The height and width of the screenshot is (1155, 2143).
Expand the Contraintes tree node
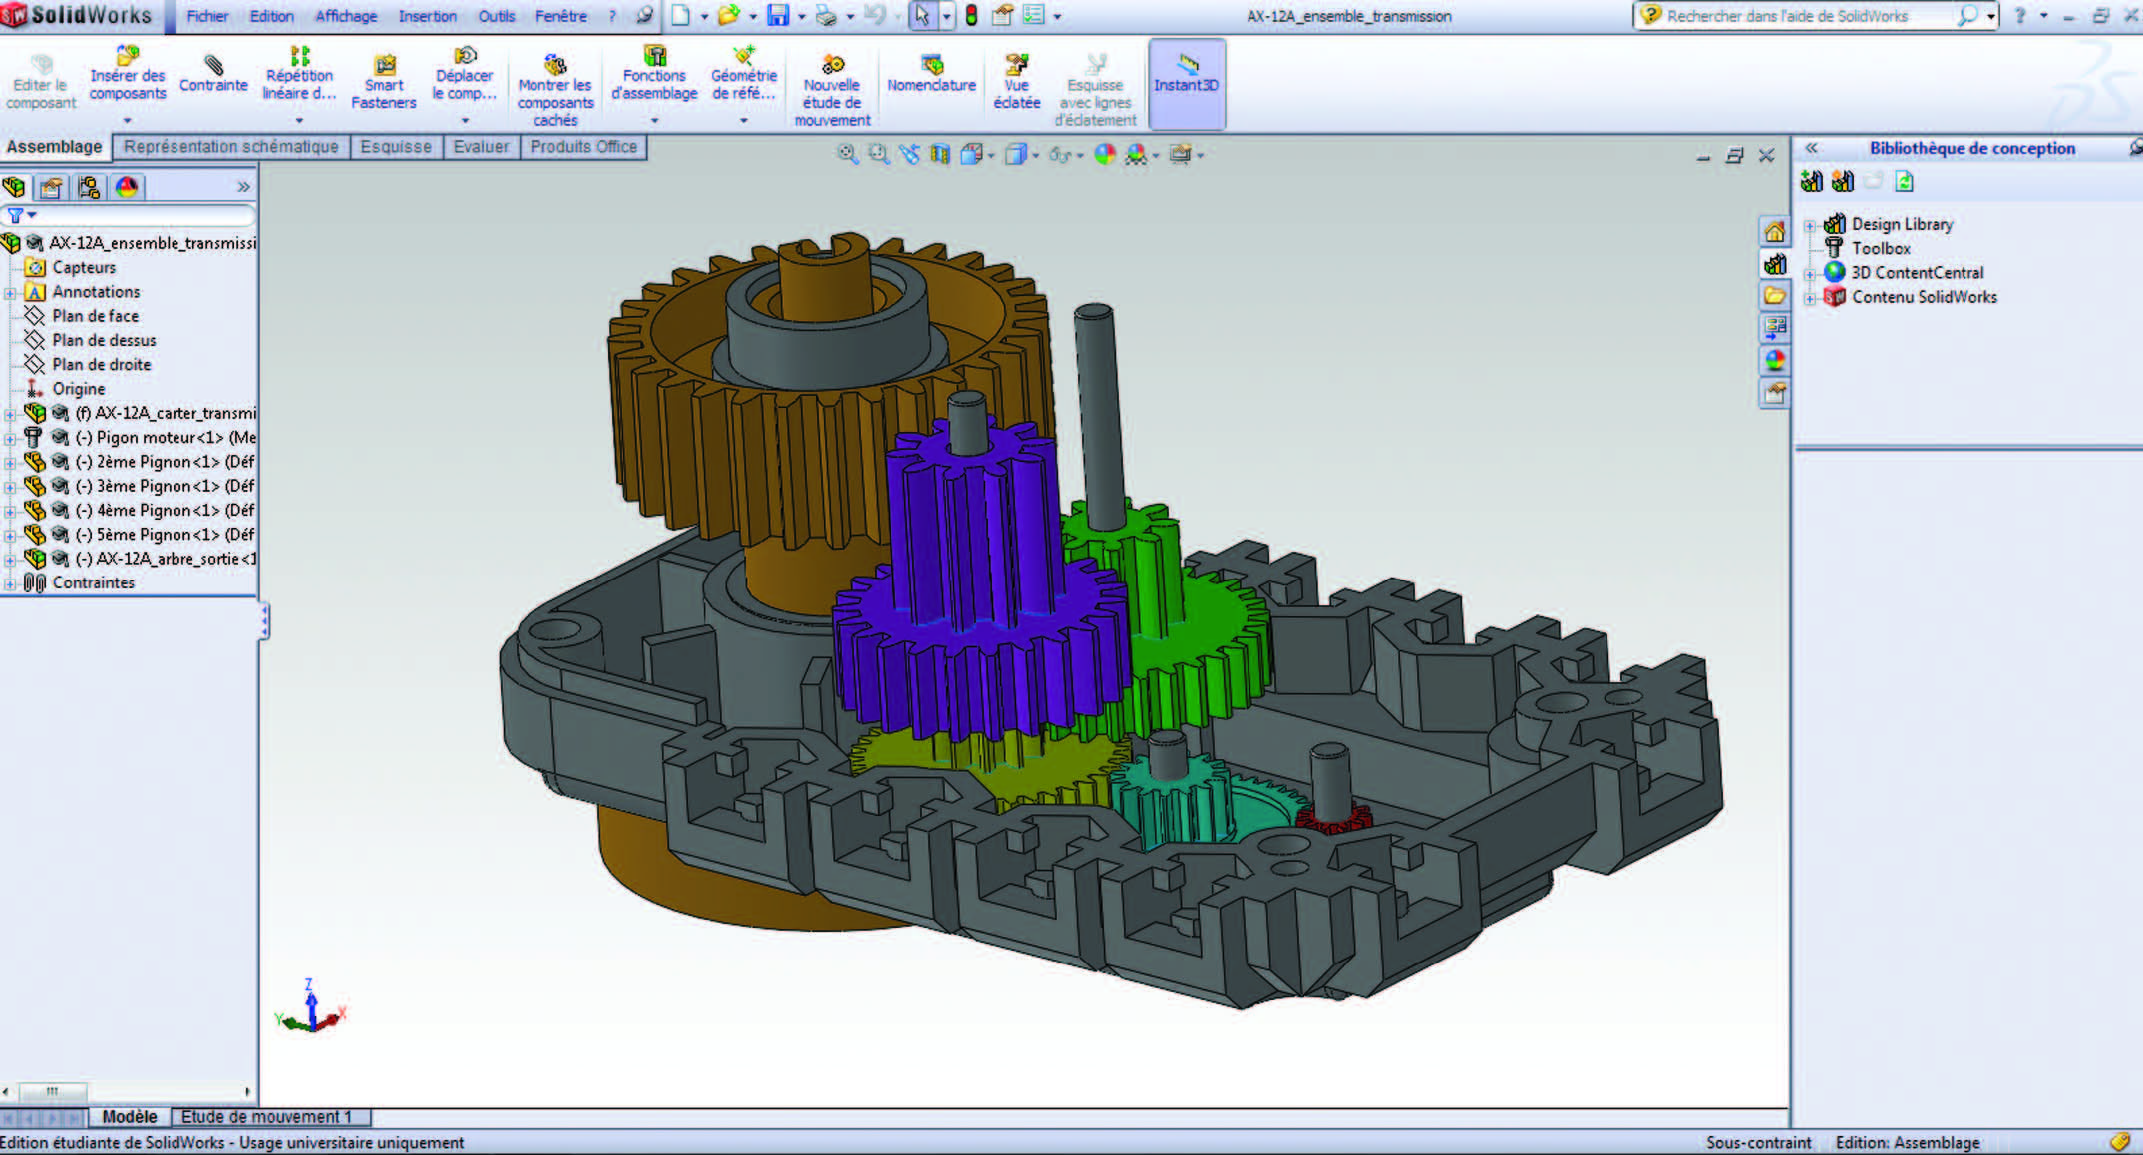pos(10,583)
